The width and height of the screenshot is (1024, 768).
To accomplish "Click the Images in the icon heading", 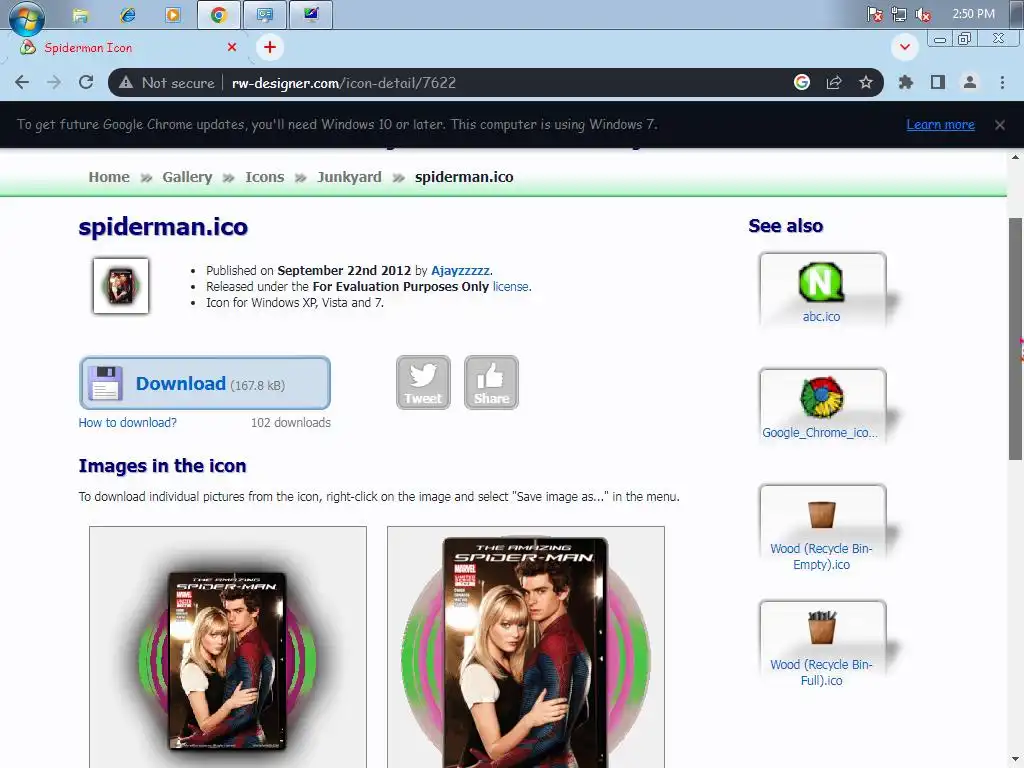I will tap(162, 466).
